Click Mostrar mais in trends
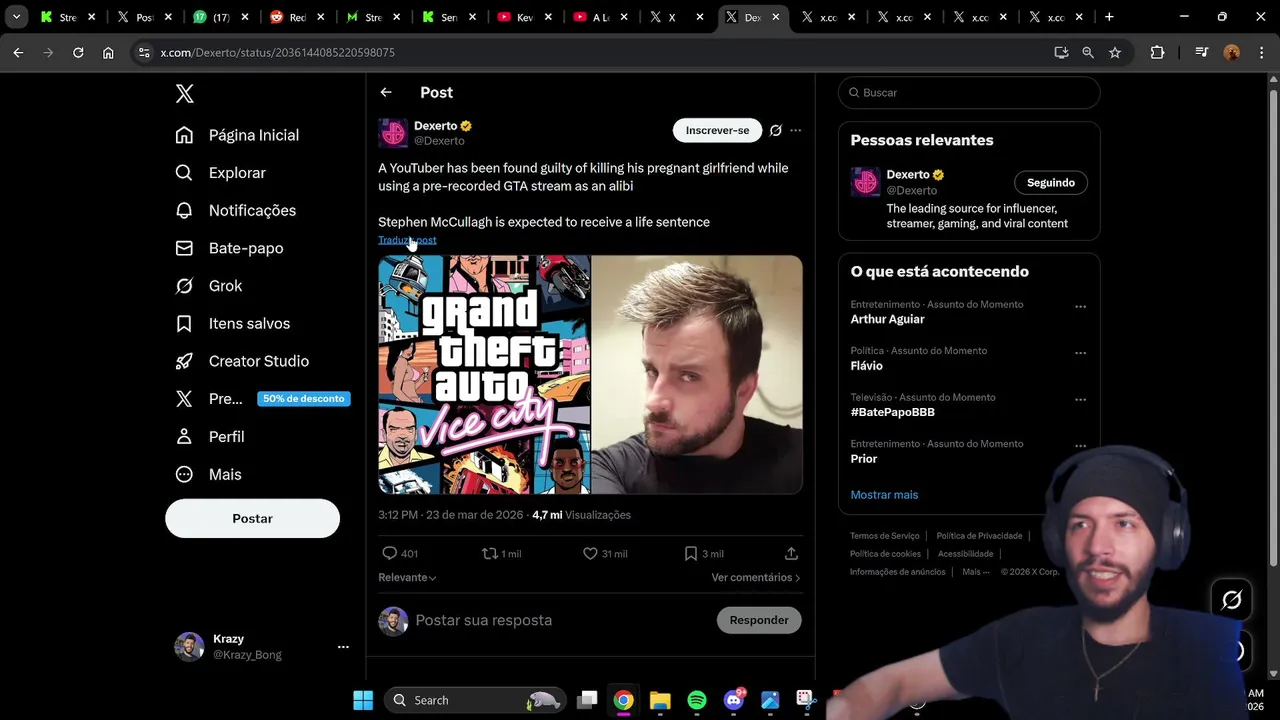1280x720 pixels. [x=884, y=495]
